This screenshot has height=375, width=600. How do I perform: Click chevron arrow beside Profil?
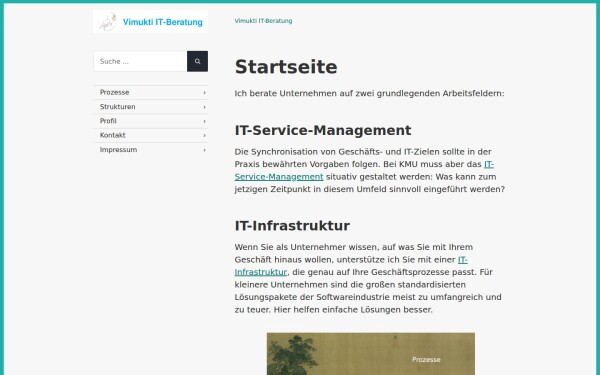[x=204, y=121]
